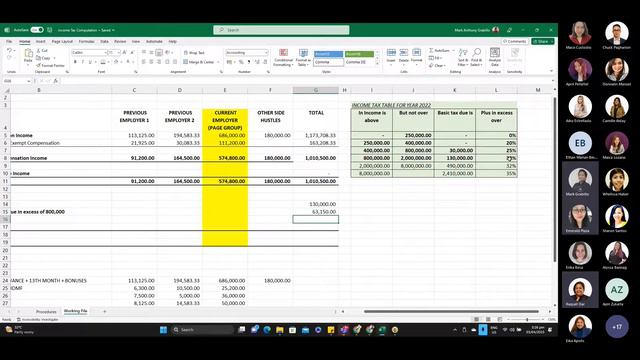640x360 pixels.
Task: Open the Merge & Center dropdown arrow
Action: click(x=218, y=62)
